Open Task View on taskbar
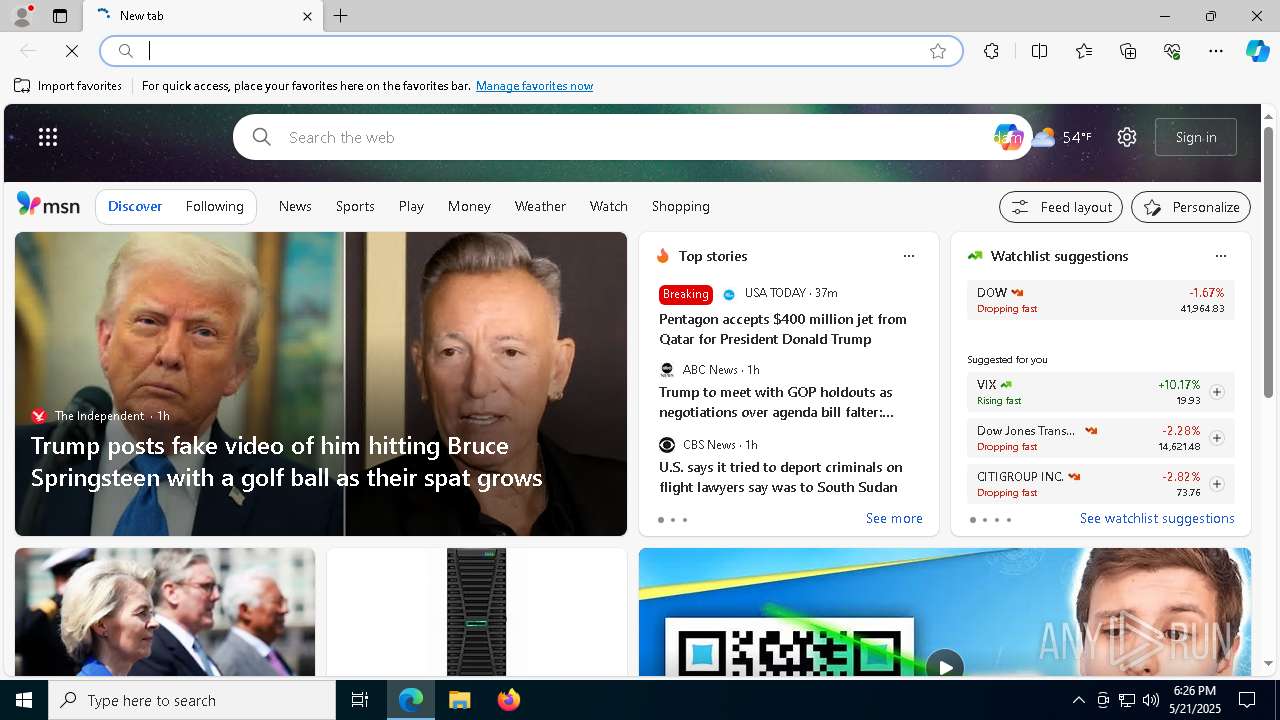 (x=360, y=700)
